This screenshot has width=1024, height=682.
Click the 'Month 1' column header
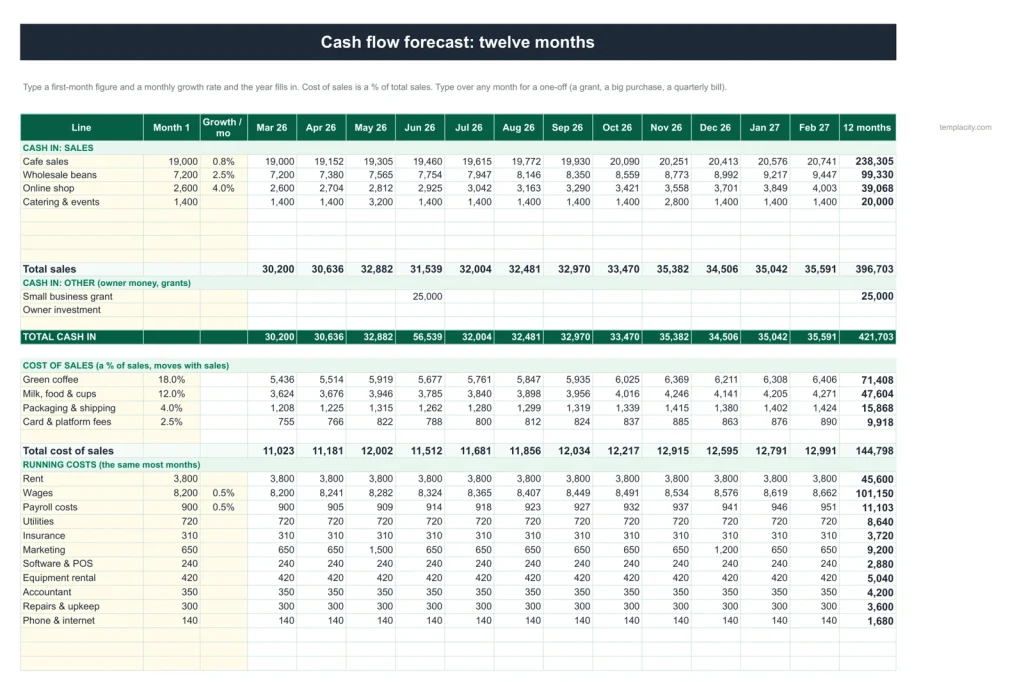point(171,127)
